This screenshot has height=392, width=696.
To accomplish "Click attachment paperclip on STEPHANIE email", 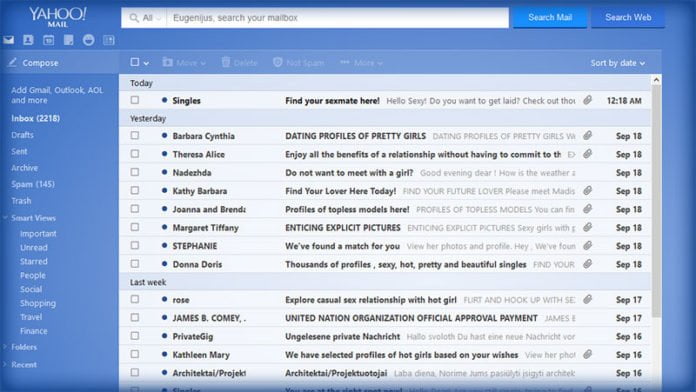I will (x=587, y=245).
